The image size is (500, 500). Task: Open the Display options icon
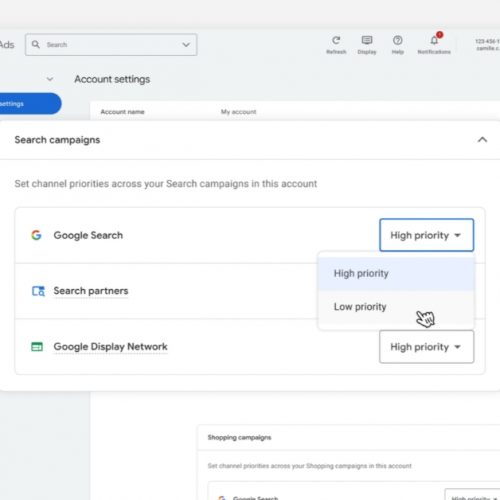(x=367, y=40)
